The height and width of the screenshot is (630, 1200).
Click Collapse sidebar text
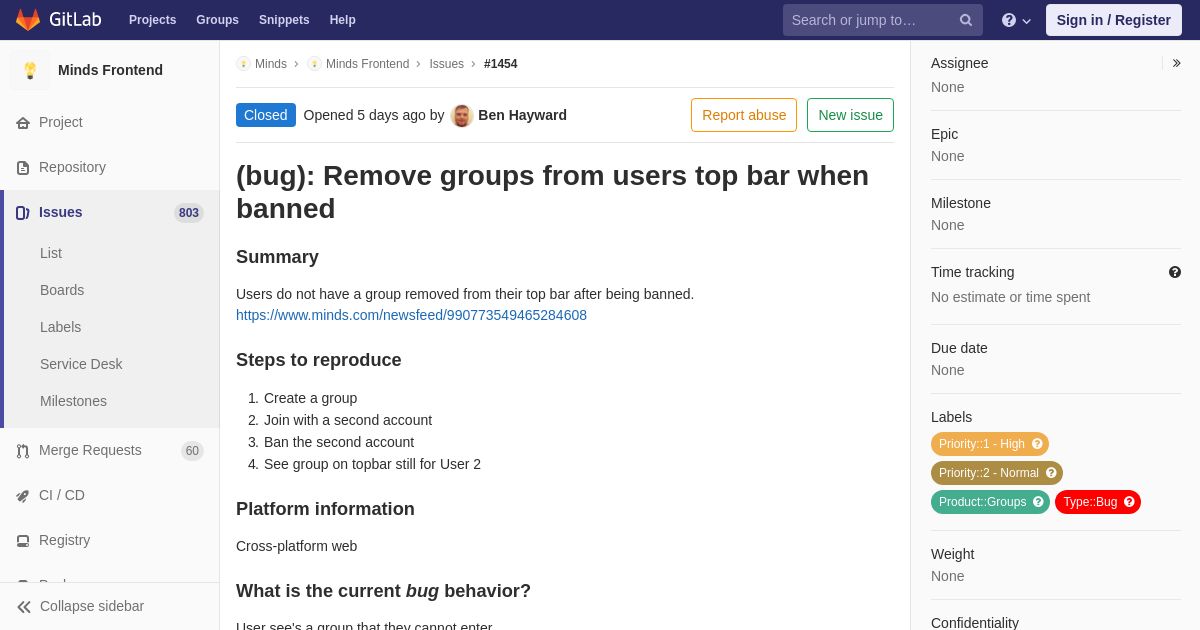[x=92, y=606]
